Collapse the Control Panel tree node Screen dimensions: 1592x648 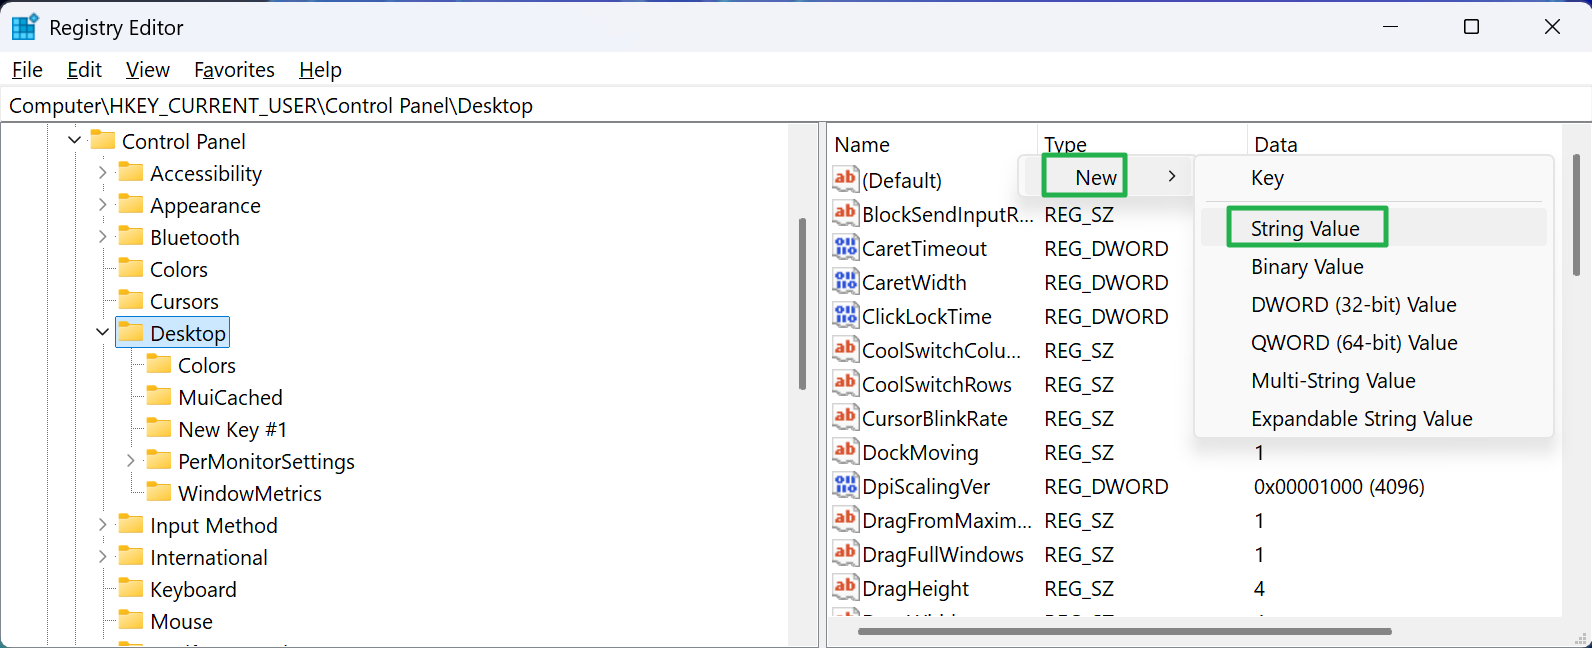tap(74, 141)
